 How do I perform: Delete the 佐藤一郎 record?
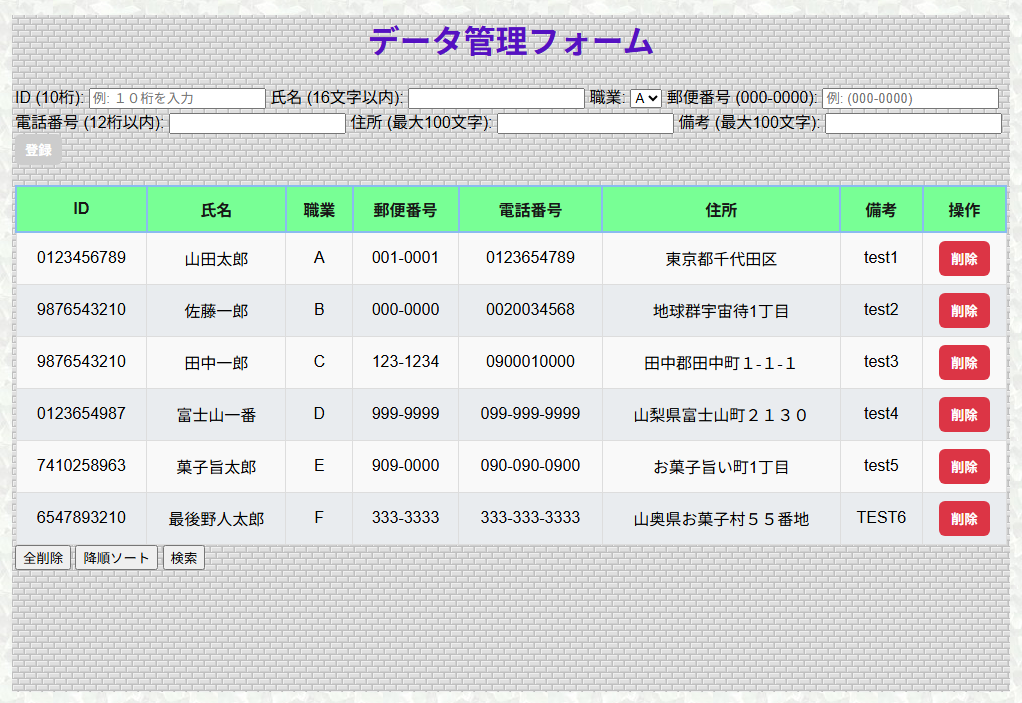[963, 311]
